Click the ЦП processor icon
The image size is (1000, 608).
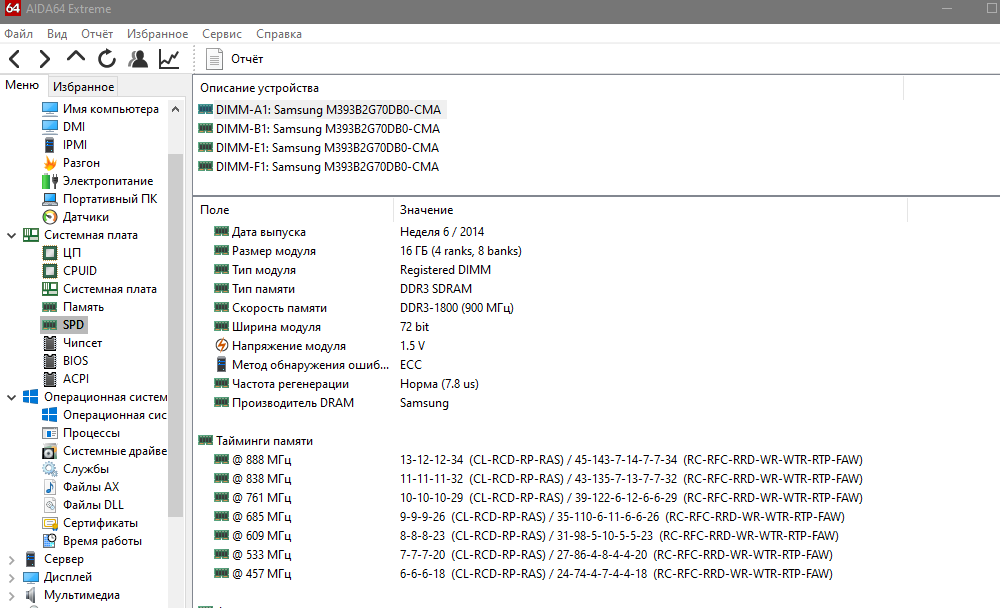50,253
